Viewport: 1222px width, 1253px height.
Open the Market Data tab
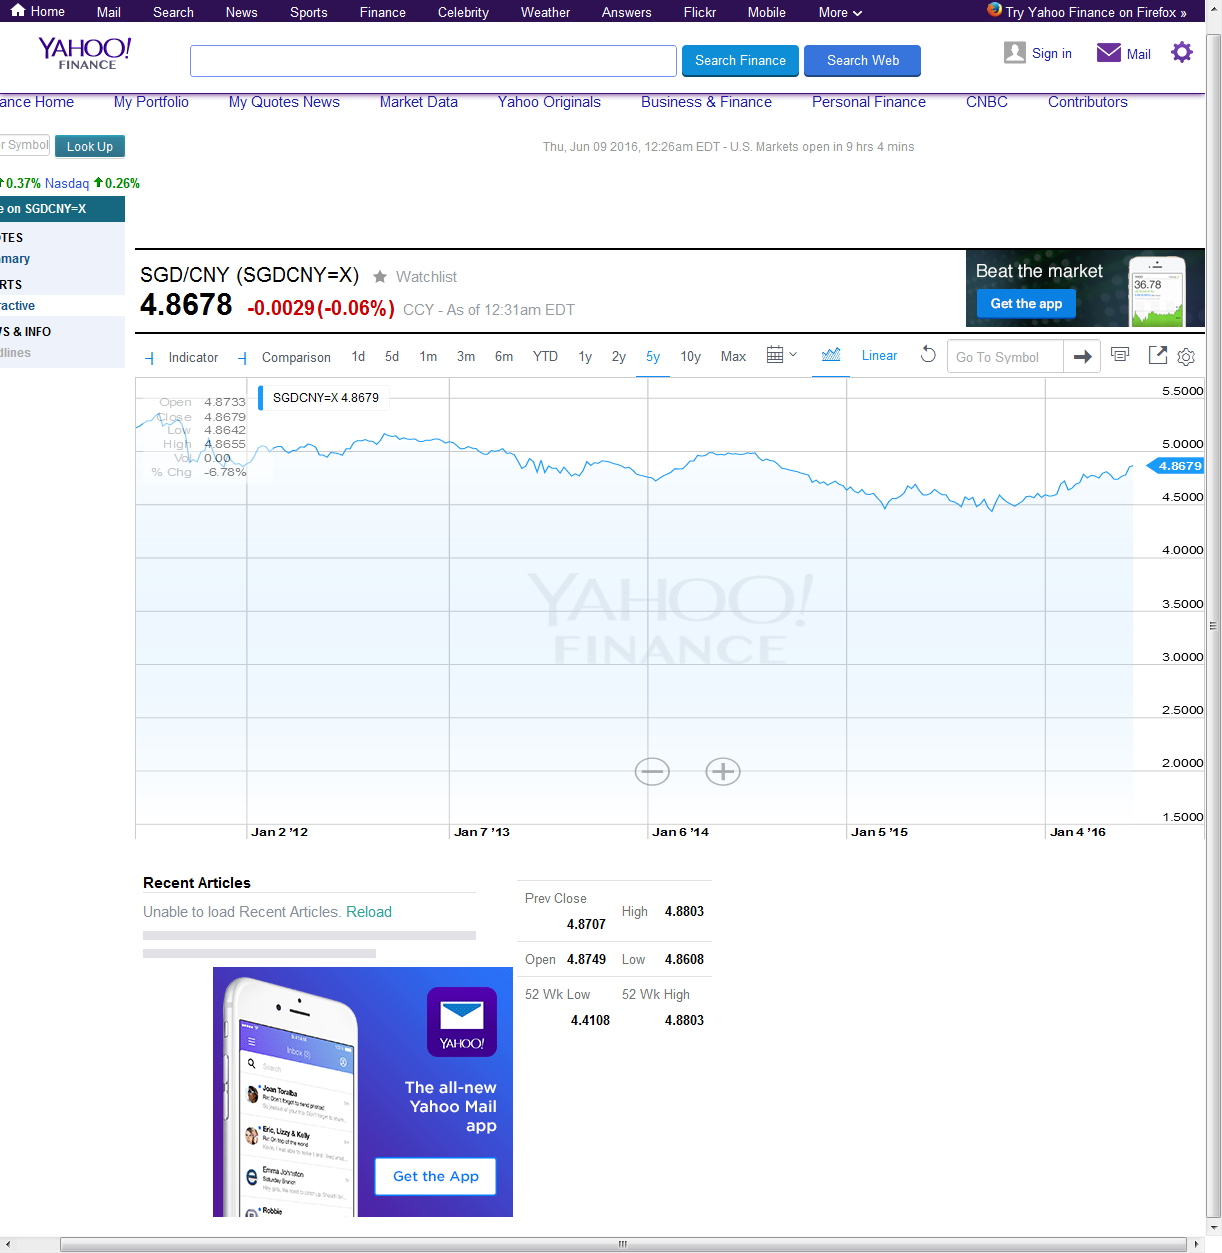pyautogui.click(x=418, y=102)
